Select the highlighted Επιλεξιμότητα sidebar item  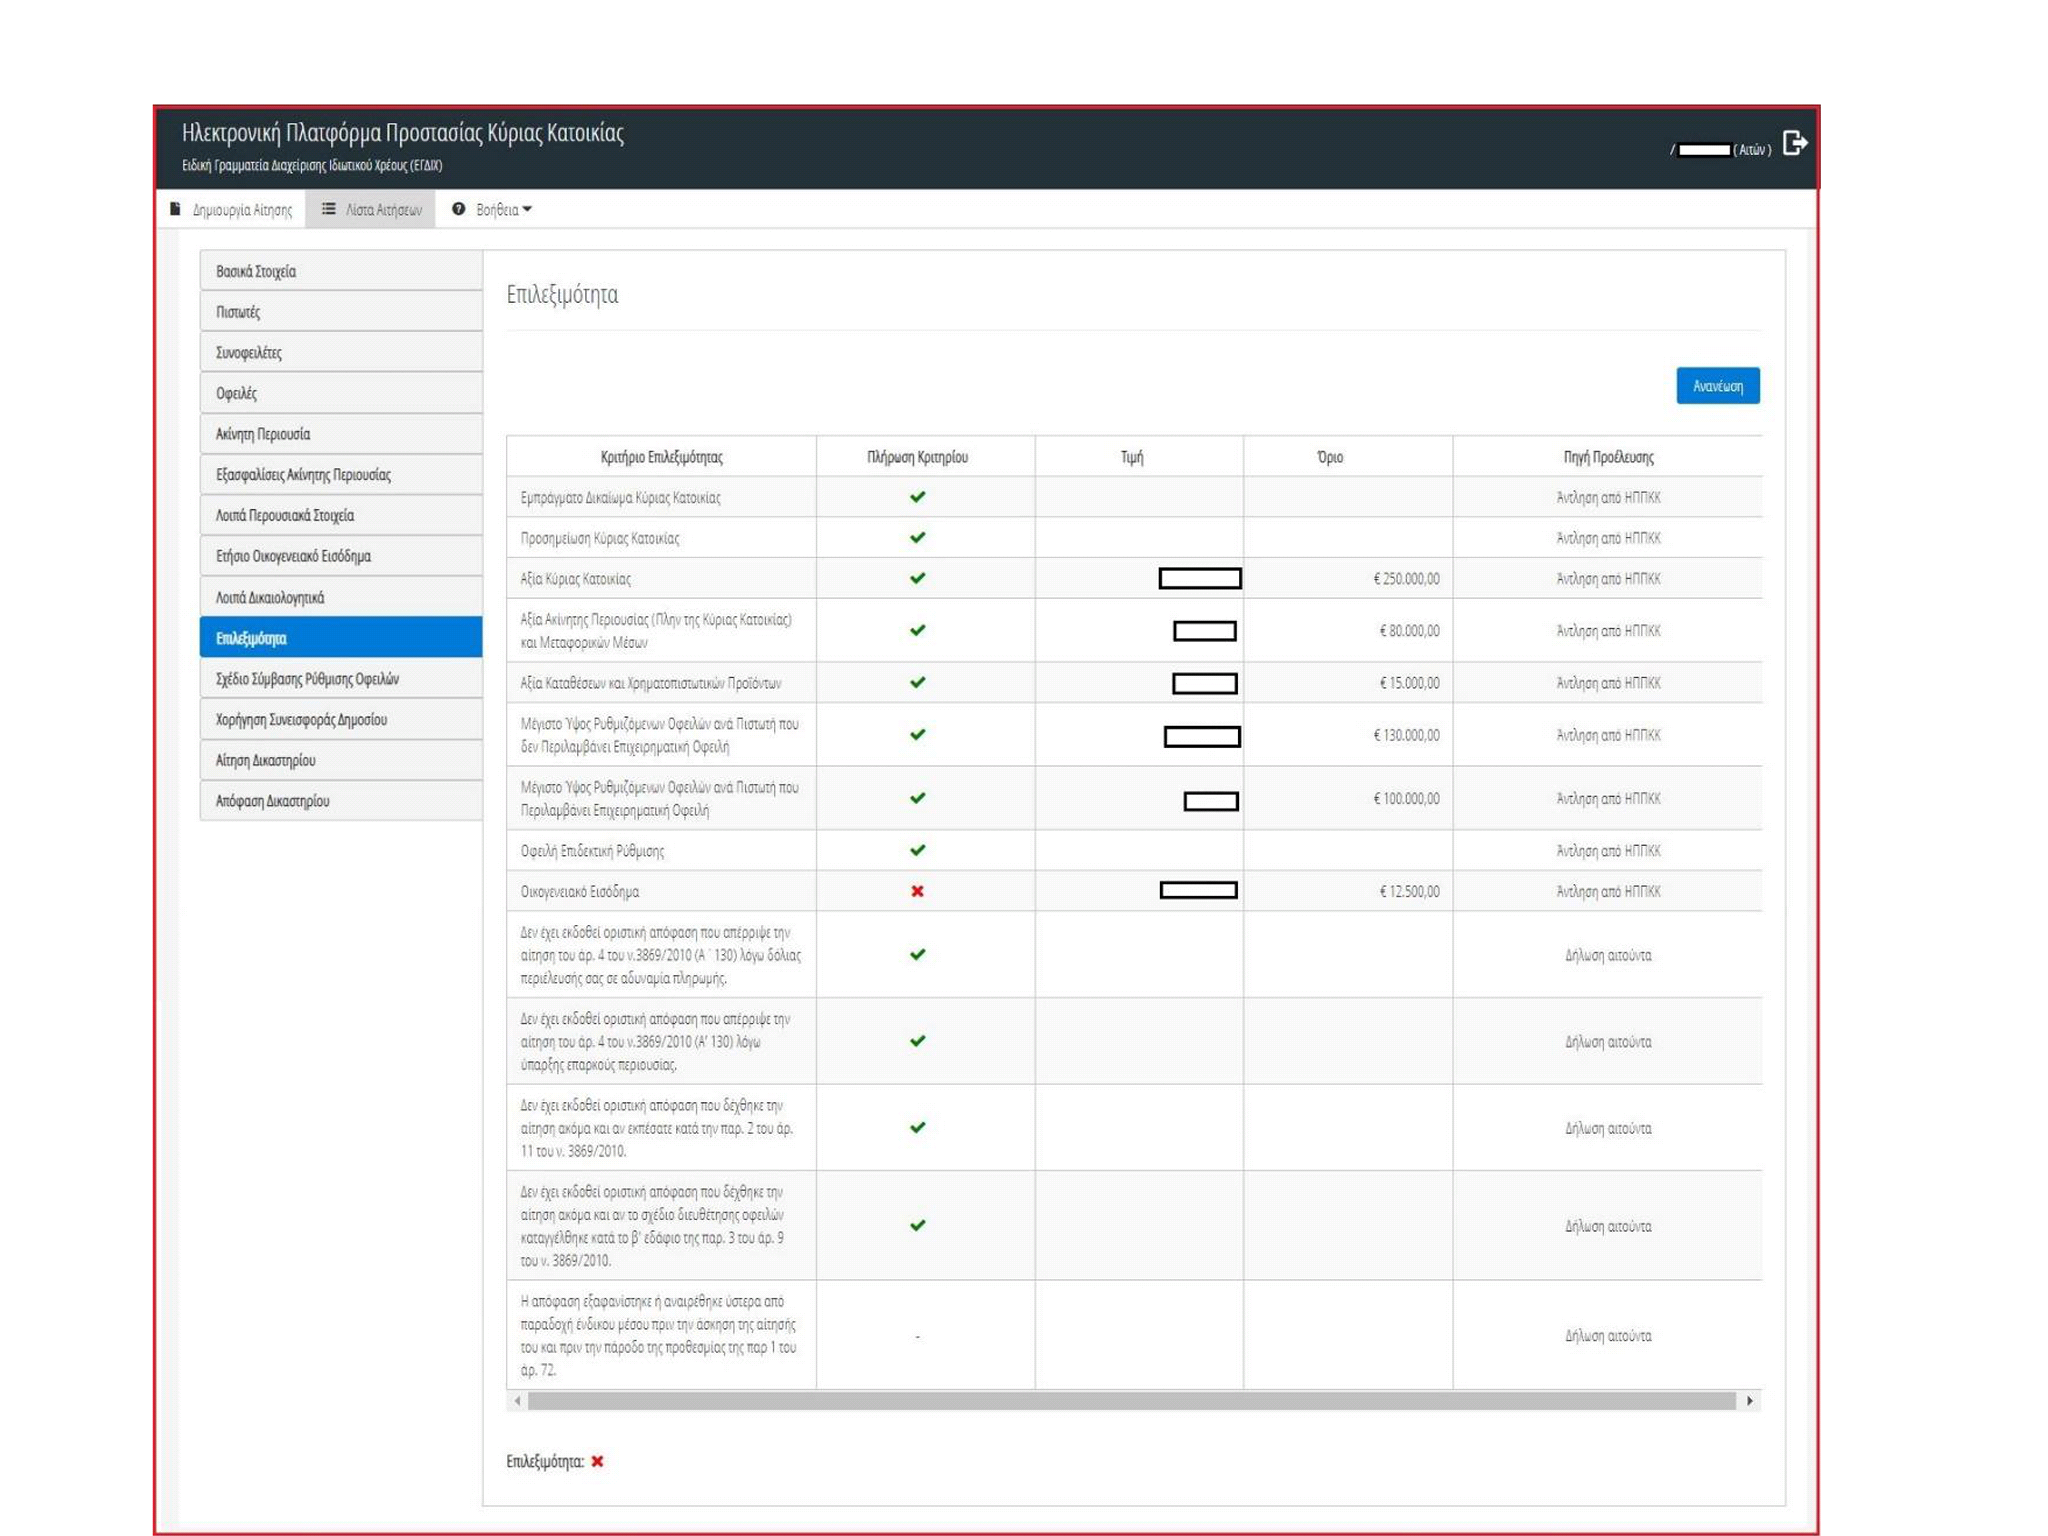341,638
